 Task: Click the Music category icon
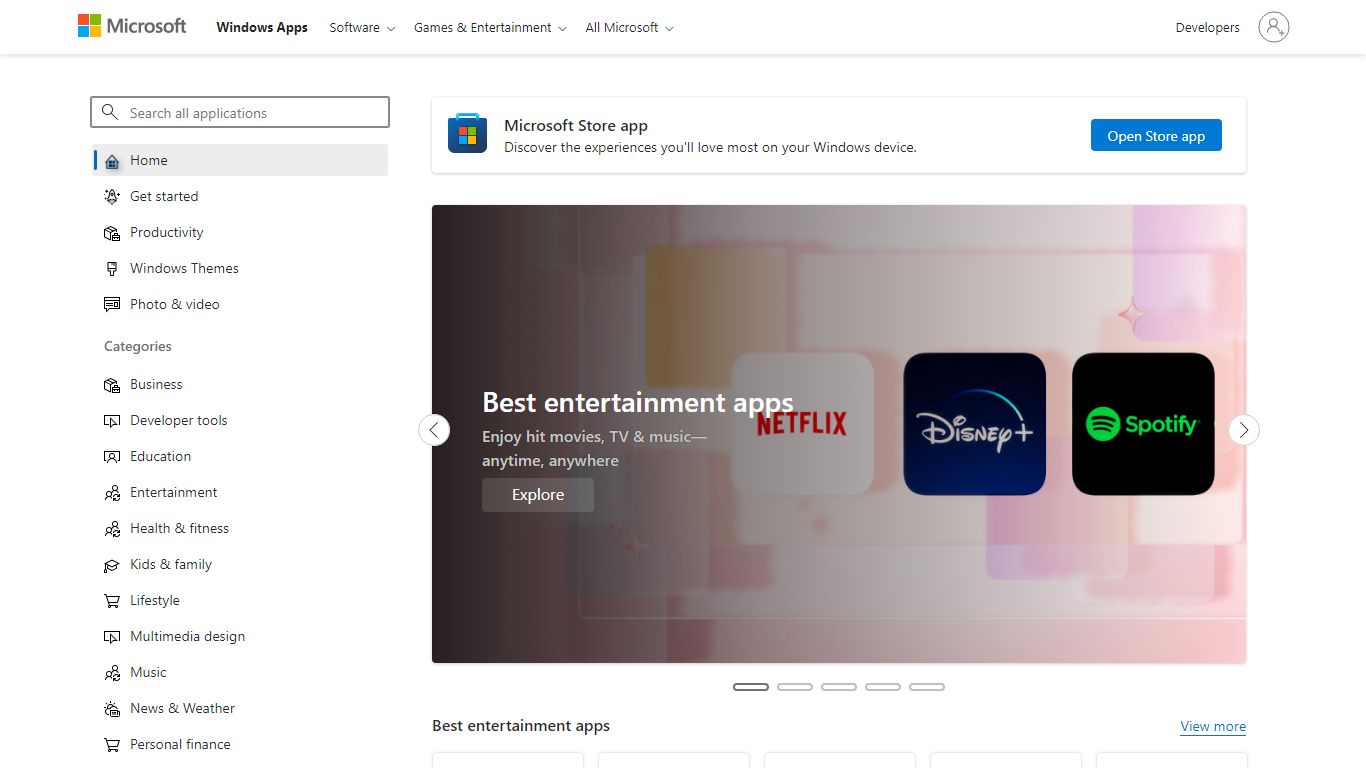(112, 672)
